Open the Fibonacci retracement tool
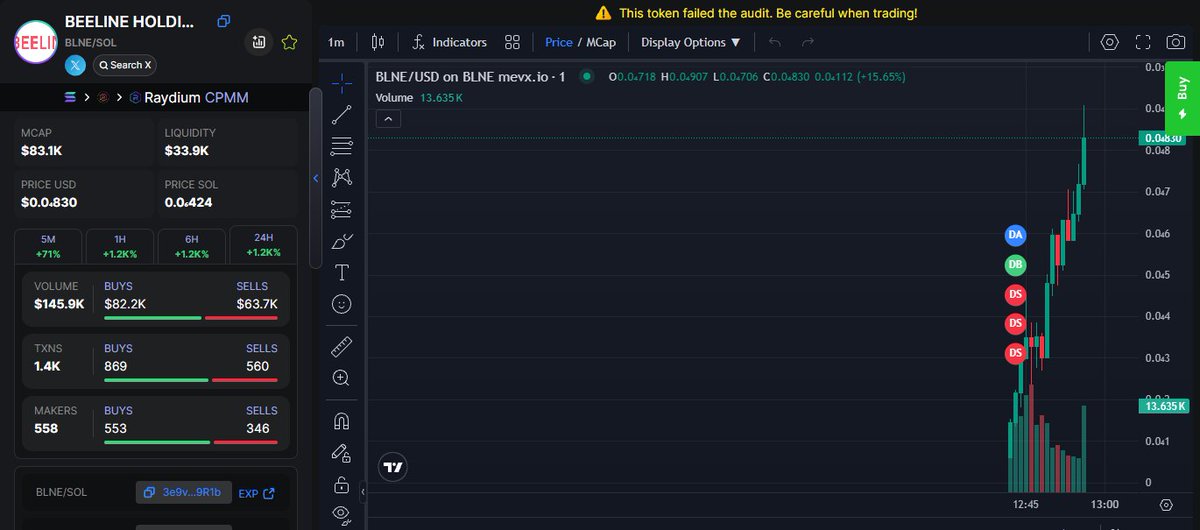Viewport: 1200px width, 530px height. (341, 146)
